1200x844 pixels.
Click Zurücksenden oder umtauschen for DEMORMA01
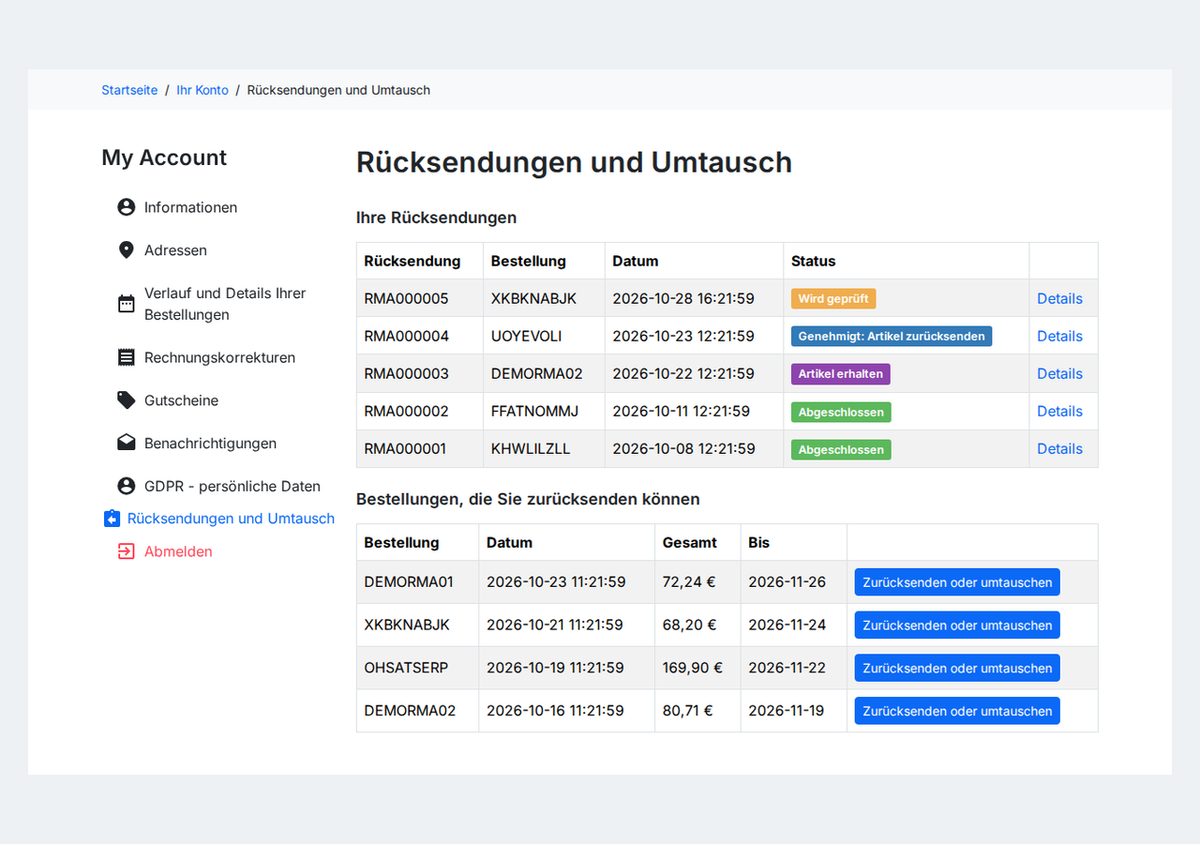click(x=957, y=582)
